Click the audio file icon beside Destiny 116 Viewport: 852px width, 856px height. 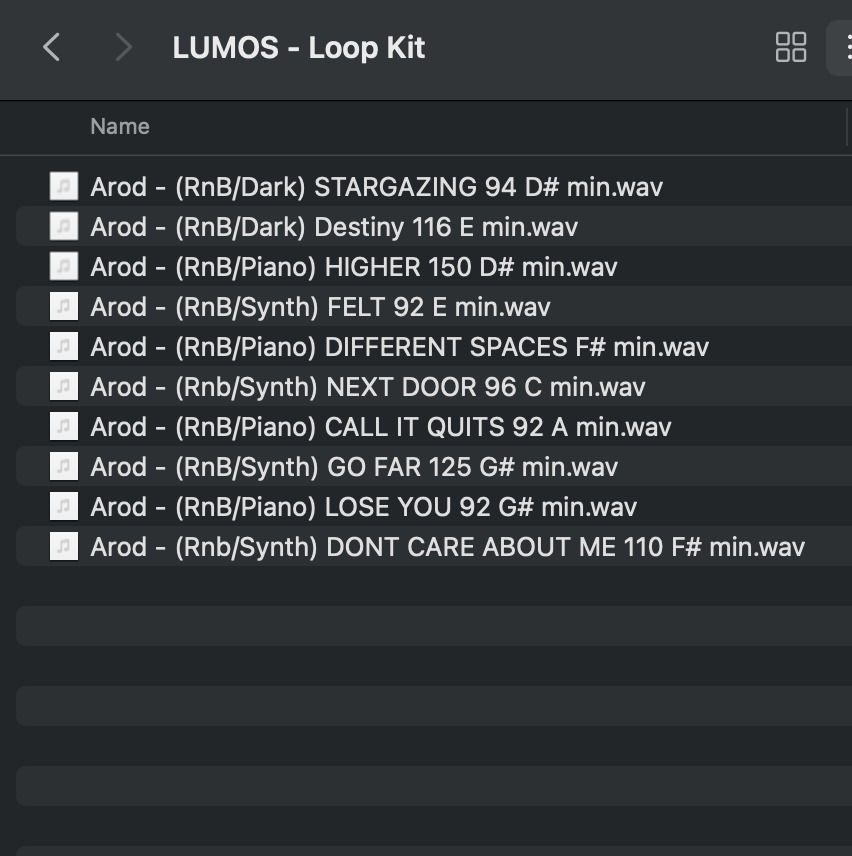coord(63,226)
